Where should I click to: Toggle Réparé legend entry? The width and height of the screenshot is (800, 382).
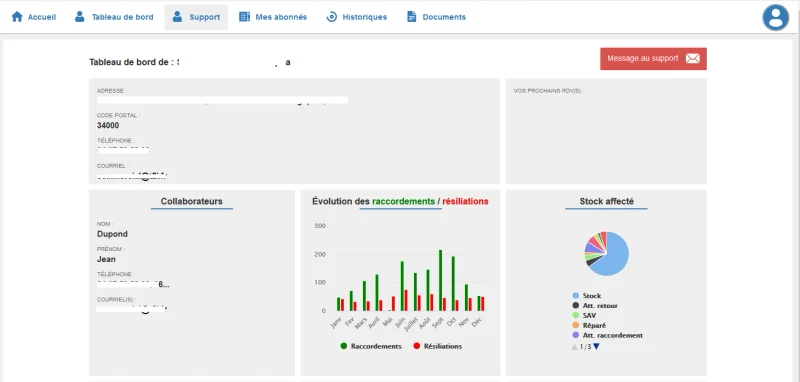point(589,325)
